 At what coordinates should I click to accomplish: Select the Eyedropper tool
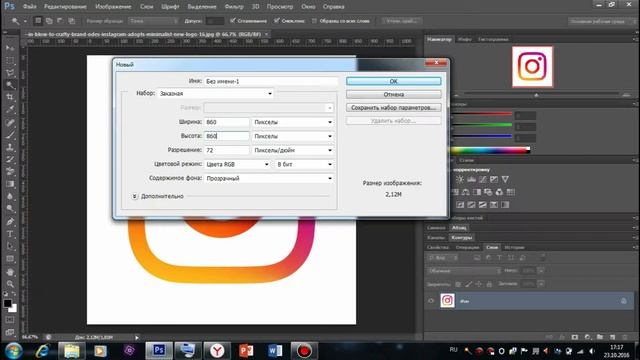pos(10,109)
